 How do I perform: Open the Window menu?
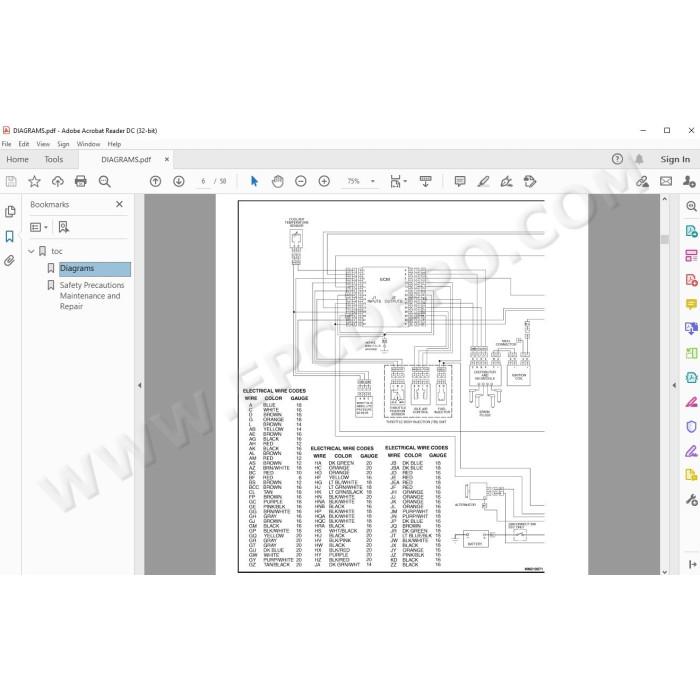click(88, 144)
